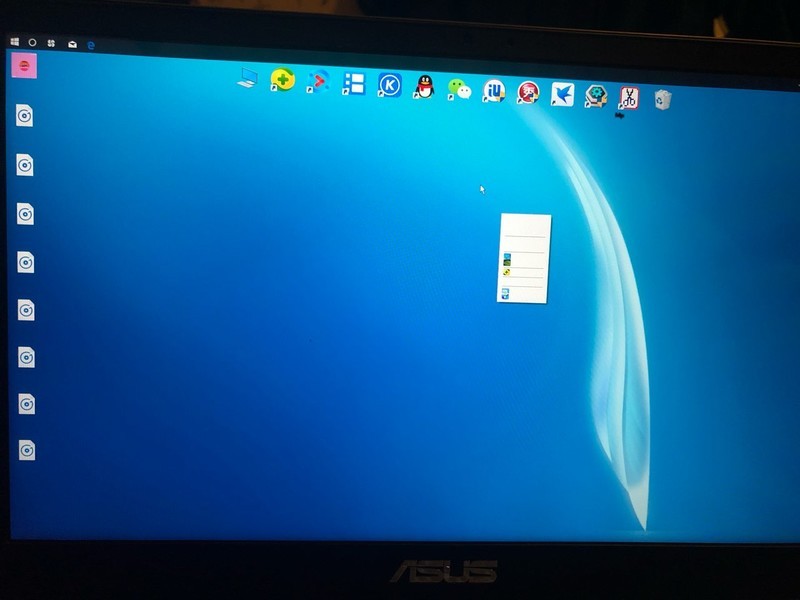Image resolution: width=800 pixels, height=600 pixels.
Task: Select the teal gear box shortcut
Action: pos(595,96)
